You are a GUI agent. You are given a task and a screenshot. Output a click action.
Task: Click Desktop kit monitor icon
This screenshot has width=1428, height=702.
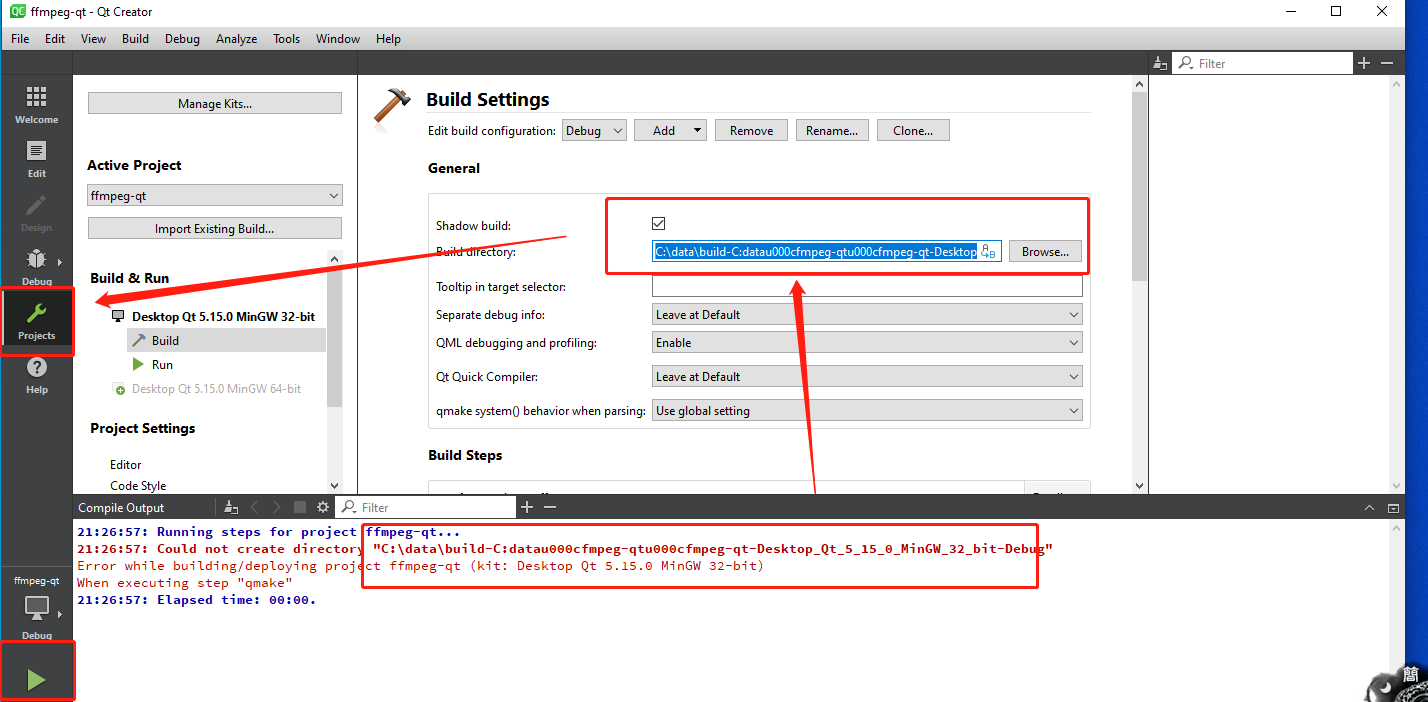point(118,316)
